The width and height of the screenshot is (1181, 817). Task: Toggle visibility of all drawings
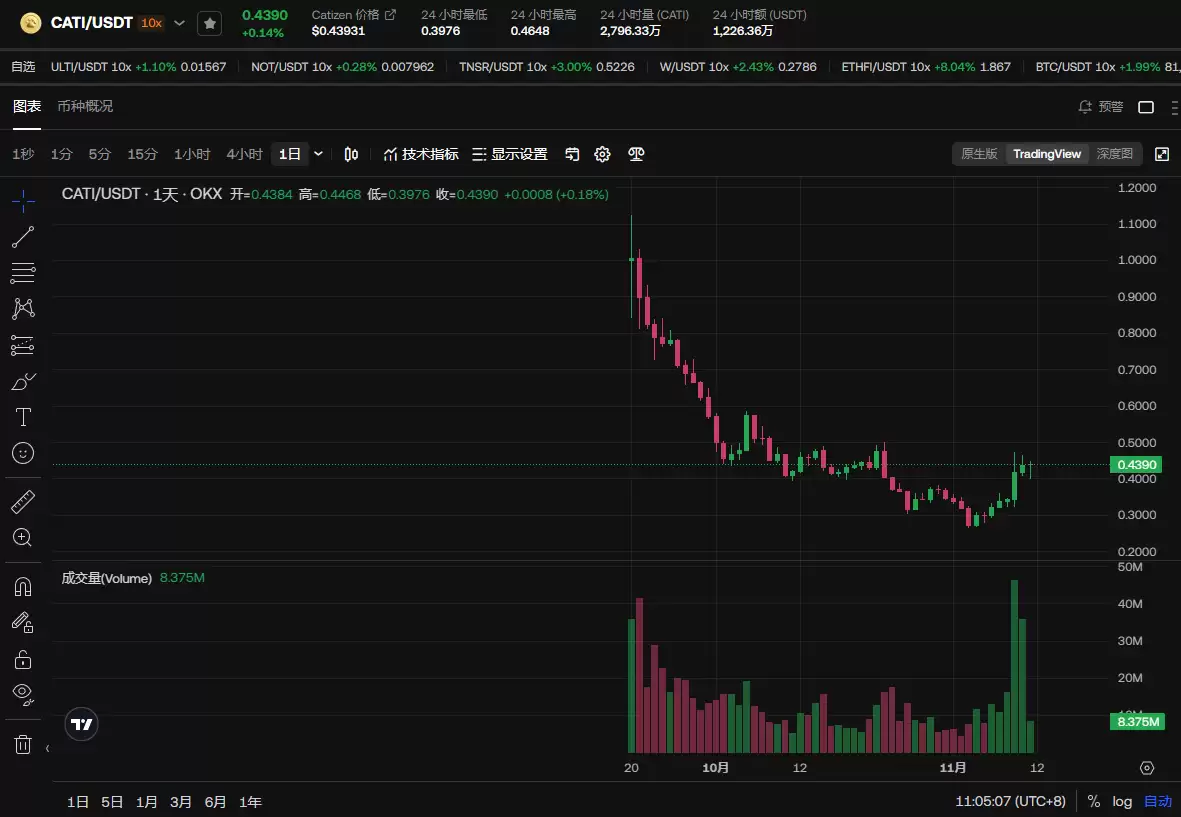coord(23,693)
